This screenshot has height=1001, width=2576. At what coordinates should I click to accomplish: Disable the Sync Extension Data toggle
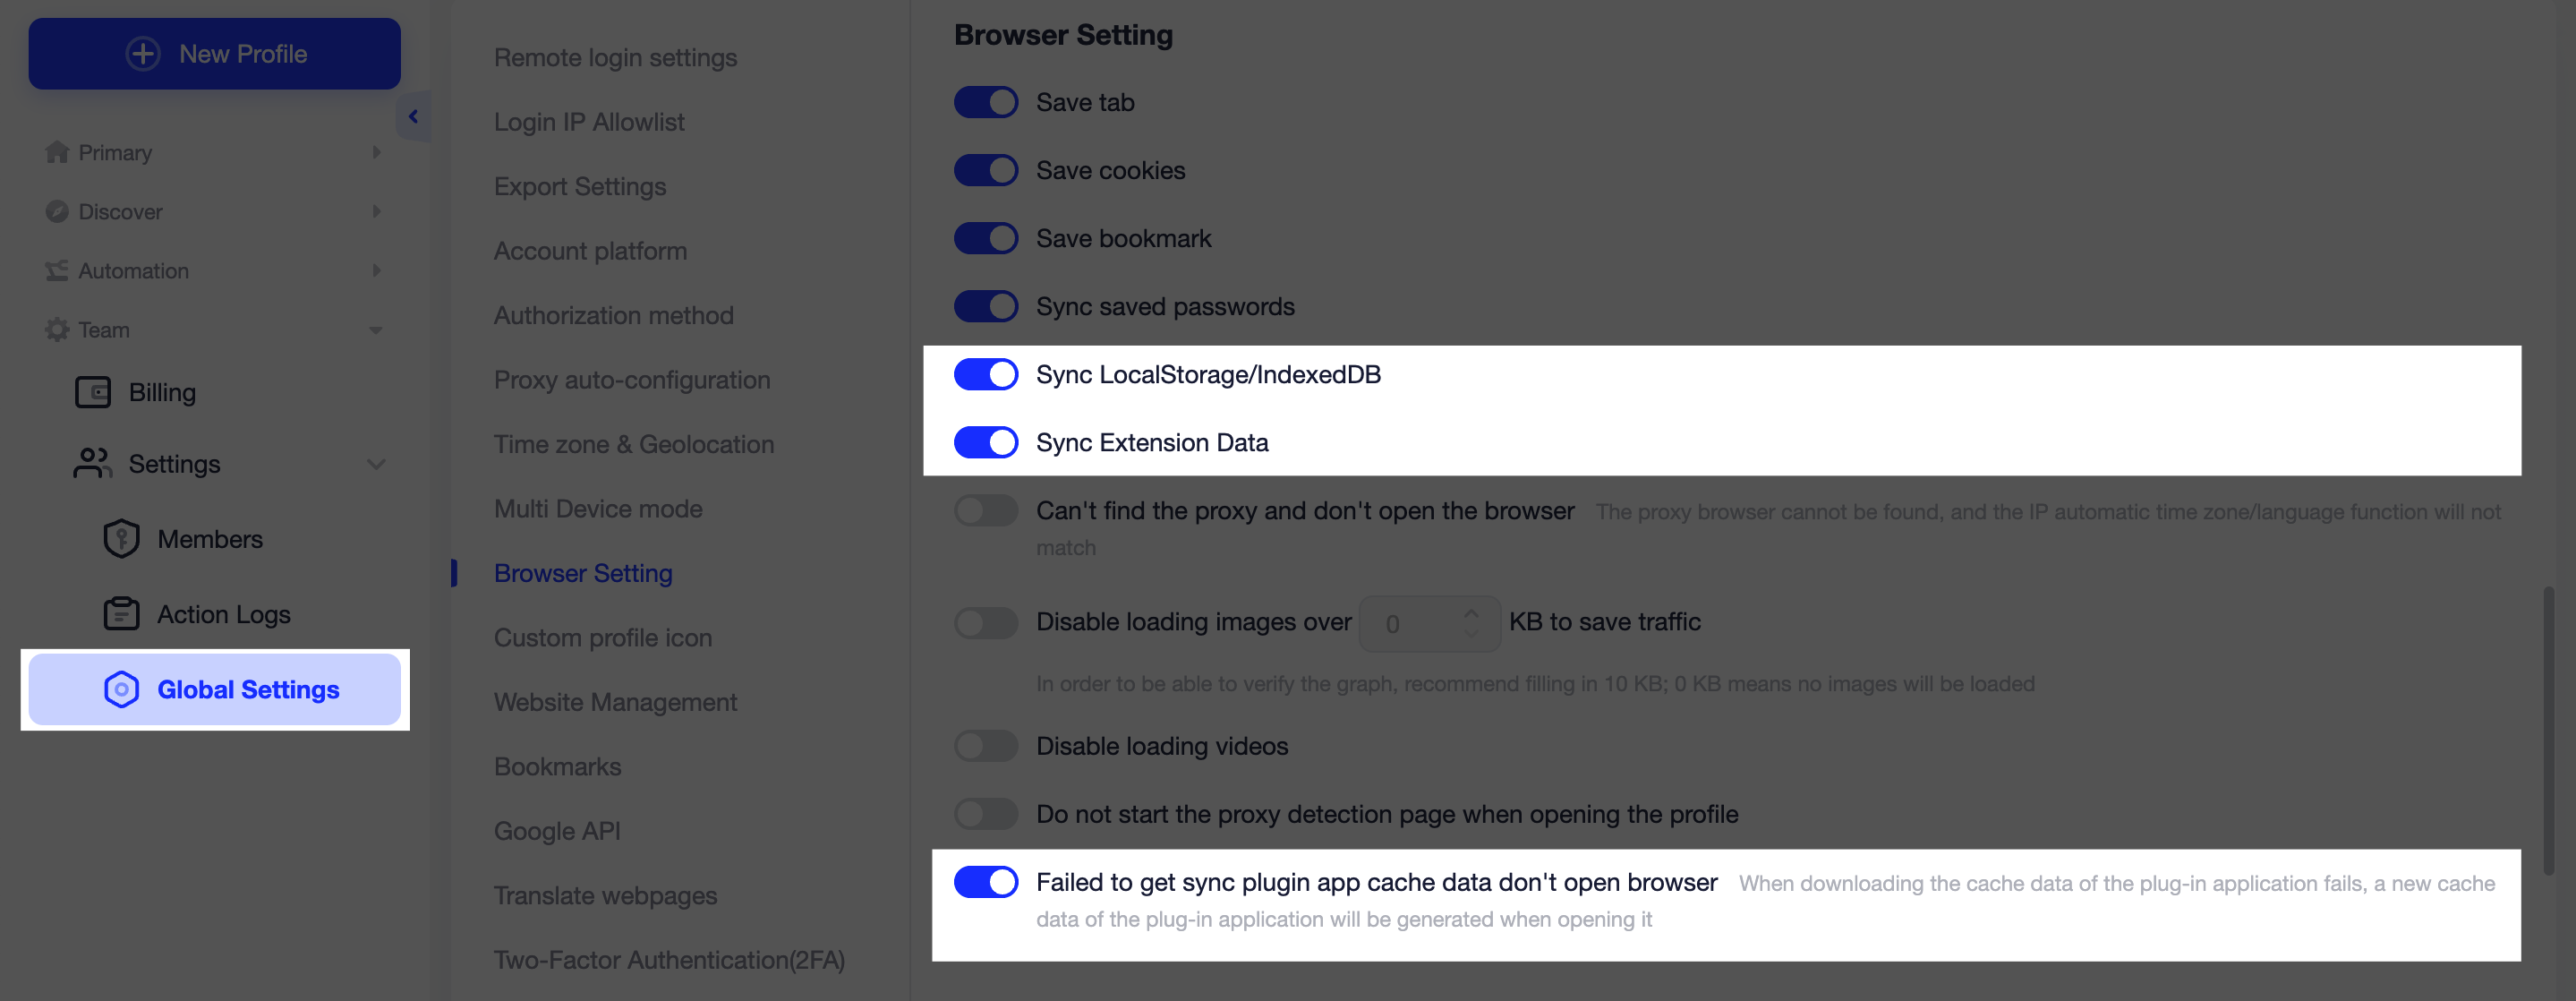986,442
